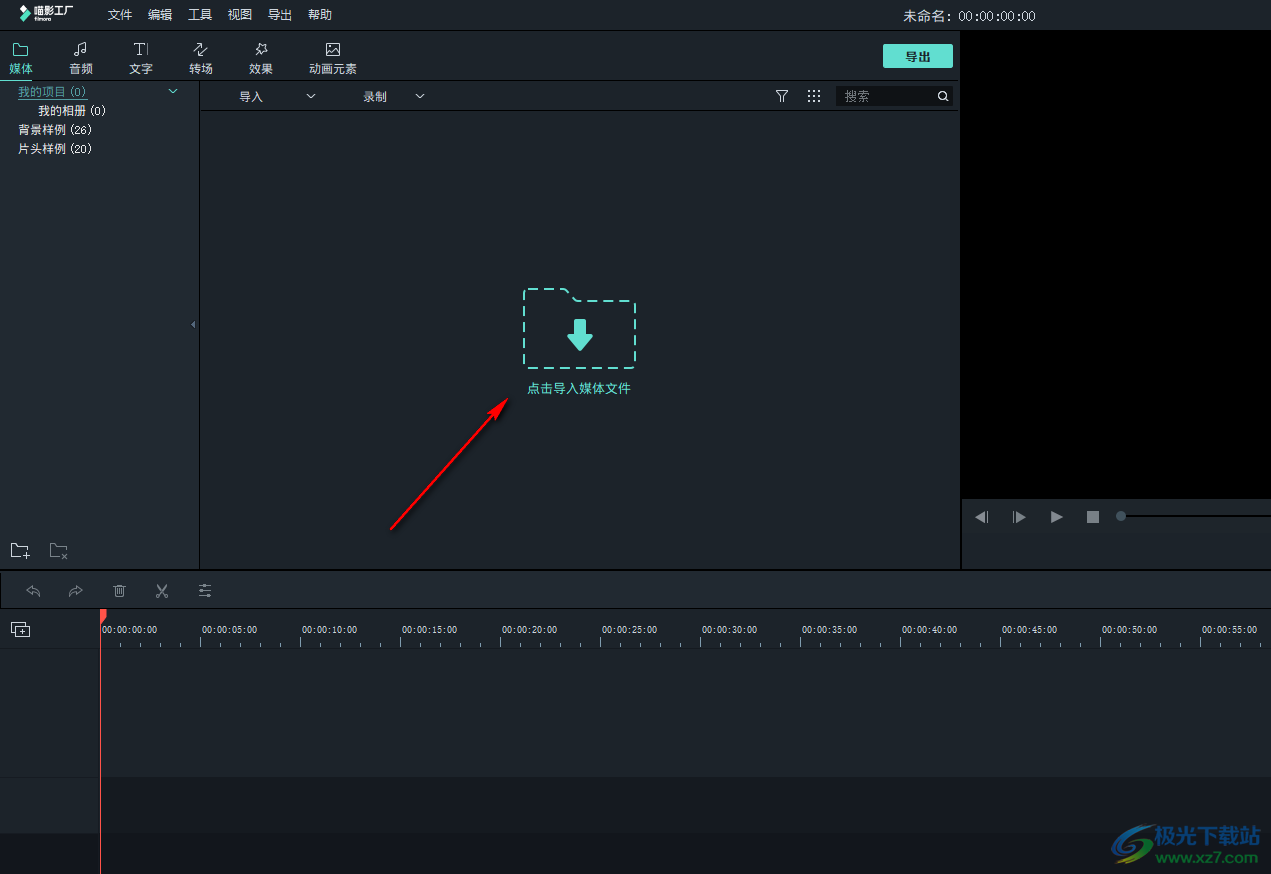Click the redo arrow in timeline toolbar
This screenshot has width=1271, height=874.
point(76,591)
